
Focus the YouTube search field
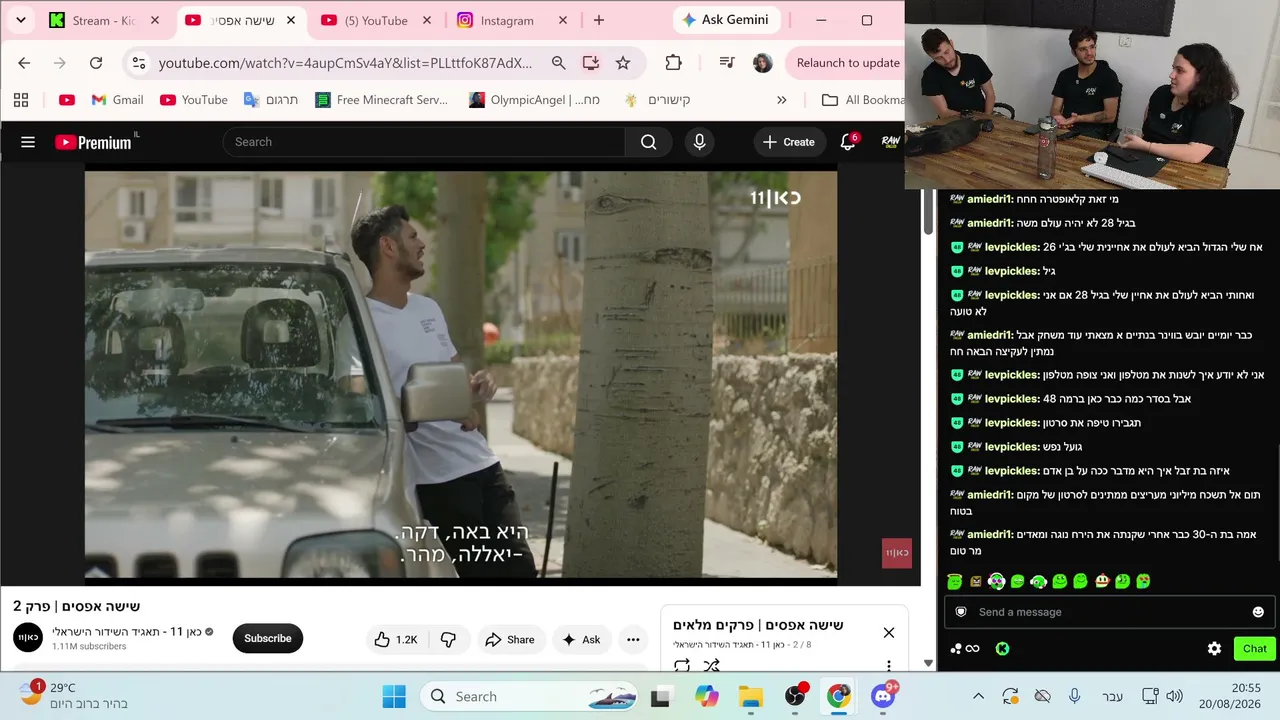click(x=424, y=142)
